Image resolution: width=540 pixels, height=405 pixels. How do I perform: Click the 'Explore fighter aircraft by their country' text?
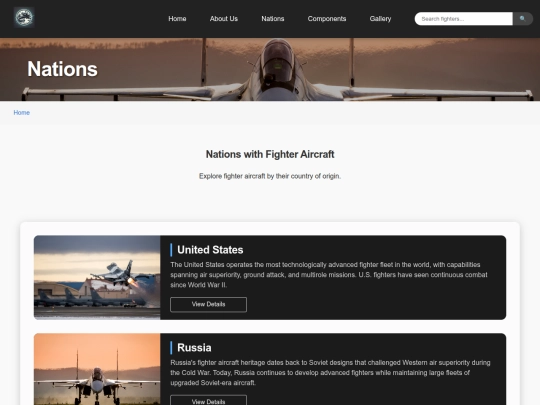coord(270,176)
